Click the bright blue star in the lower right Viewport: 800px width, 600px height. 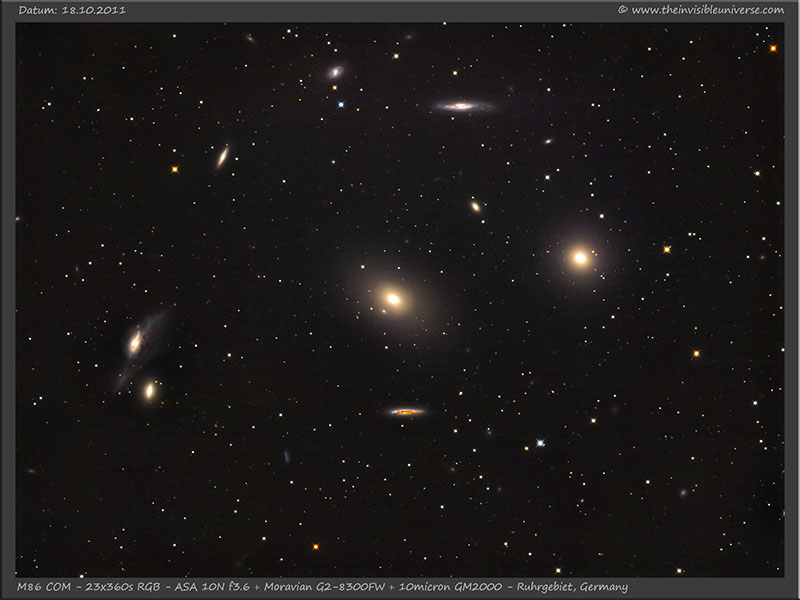[x=540, y=442]
